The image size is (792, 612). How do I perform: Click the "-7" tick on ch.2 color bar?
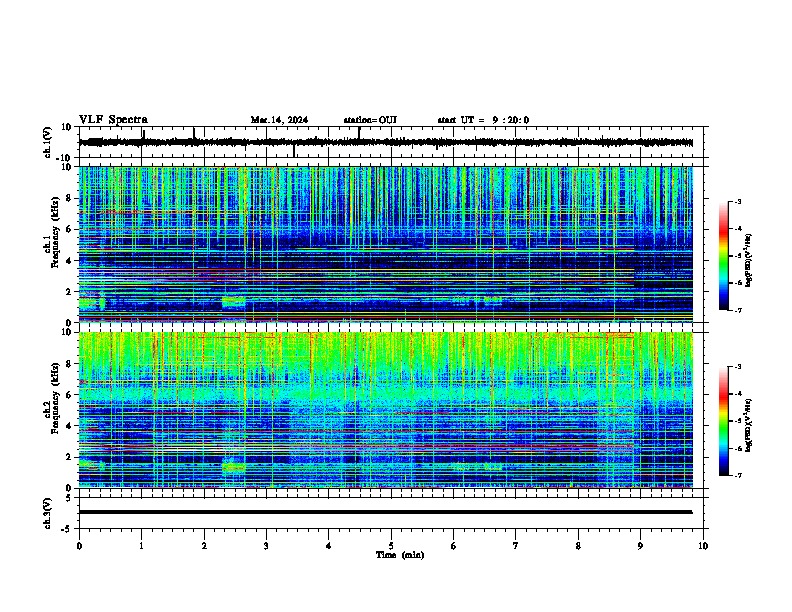[x=737, y=475]
